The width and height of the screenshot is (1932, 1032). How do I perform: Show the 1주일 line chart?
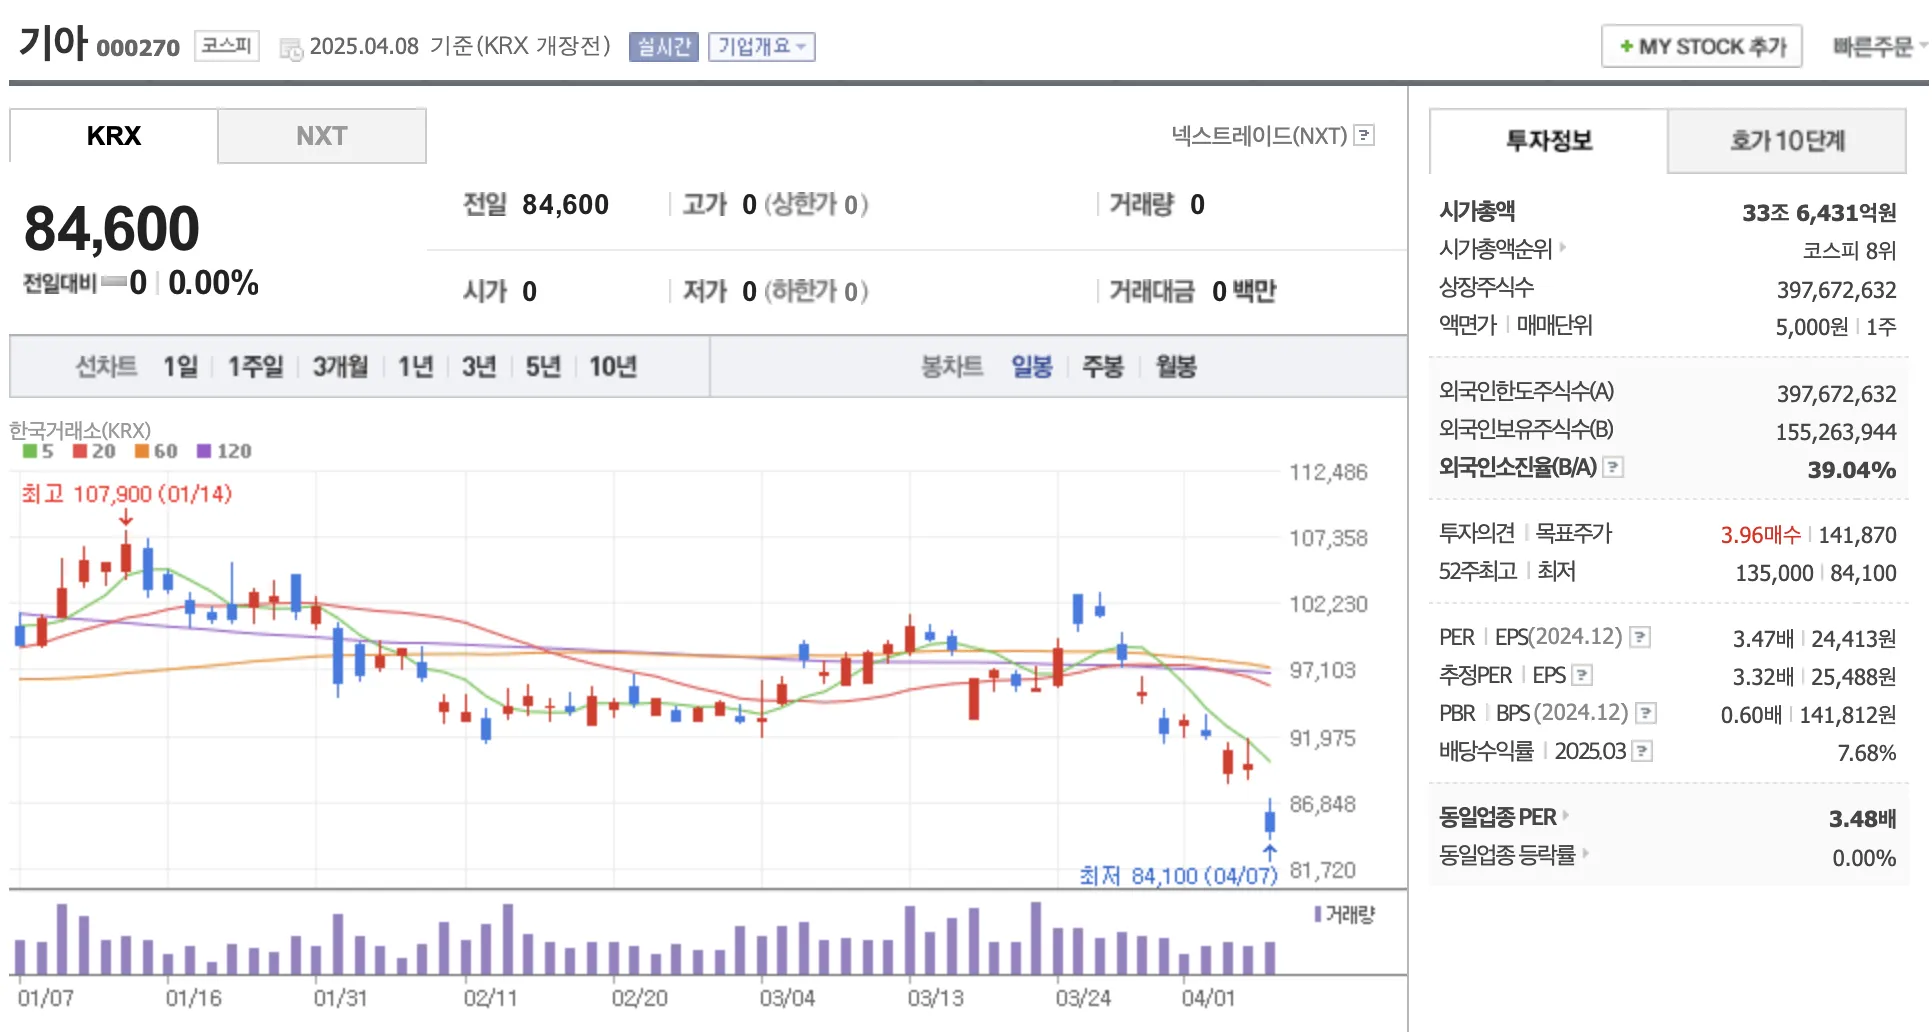255,367
